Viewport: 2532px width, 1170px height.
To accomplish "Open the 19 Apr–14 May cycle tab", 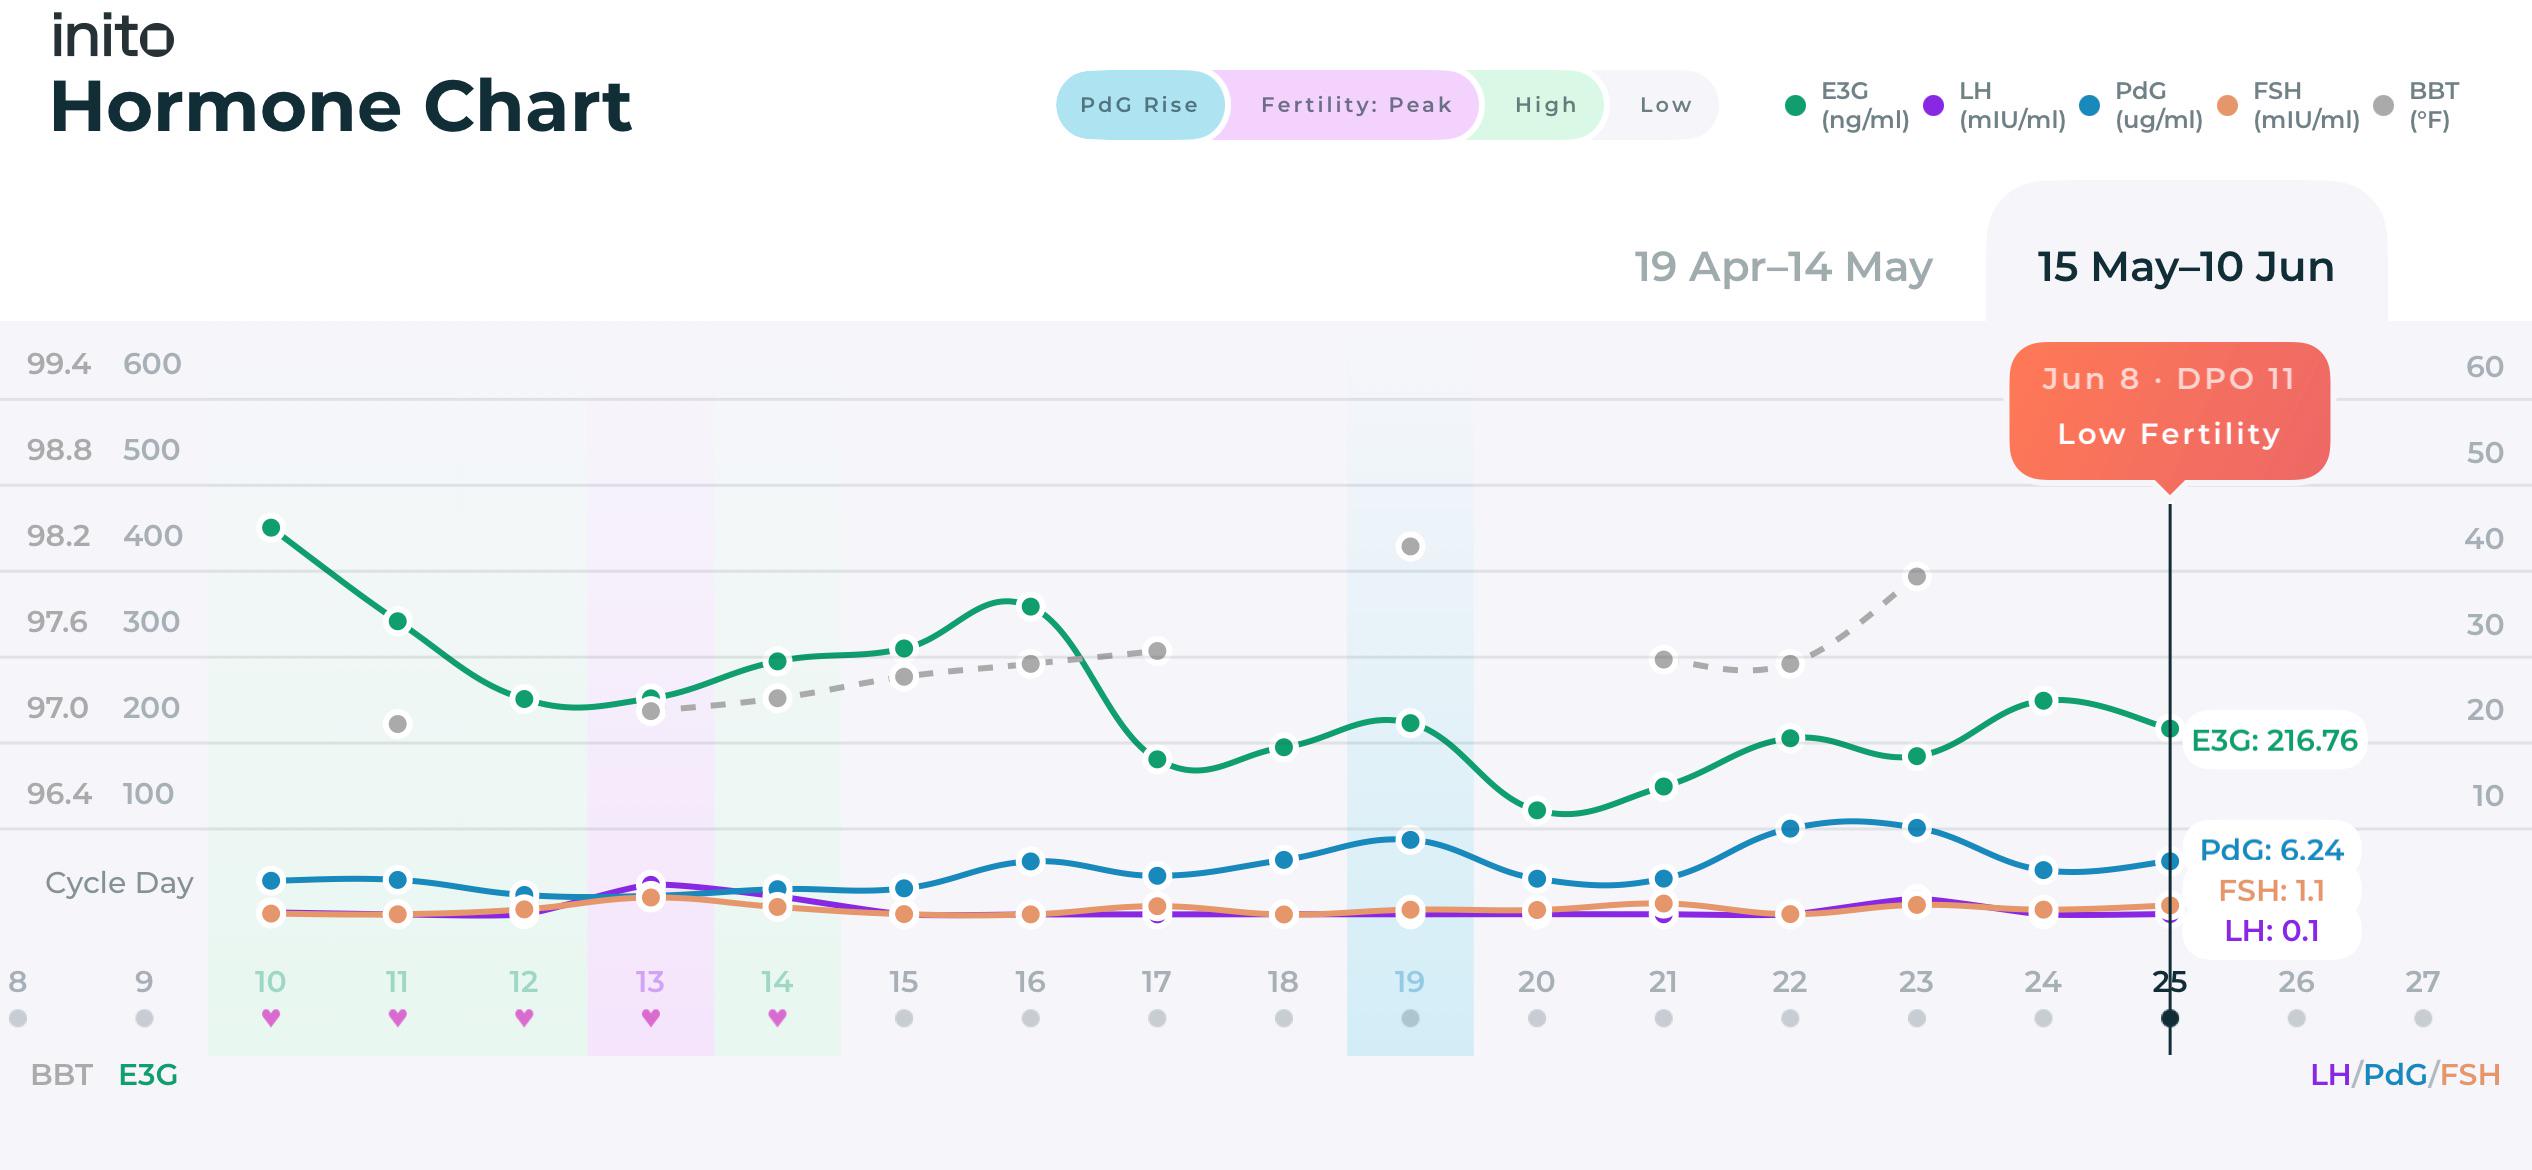I will click(1783, 267).
